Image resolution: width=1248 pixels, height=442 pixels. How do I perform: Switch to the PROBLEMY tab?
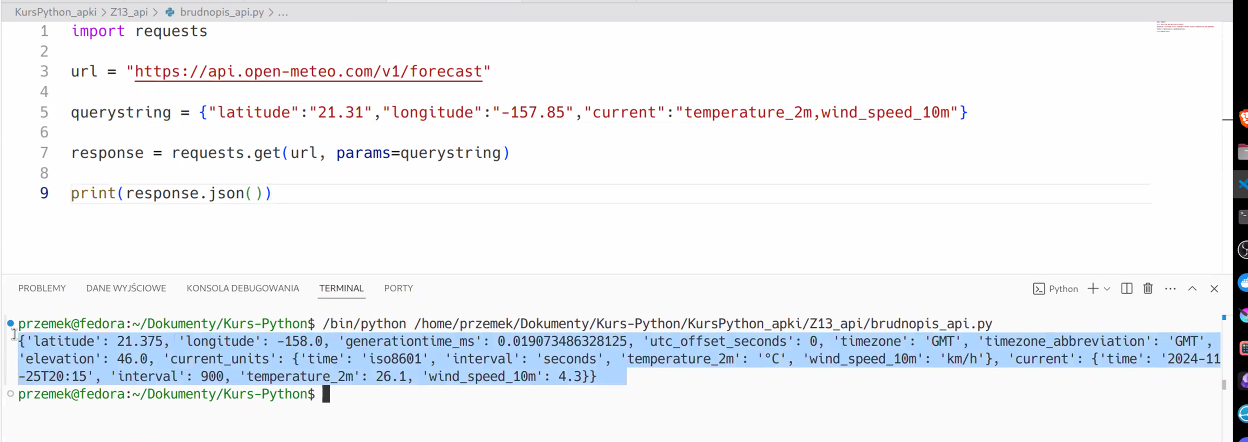(x=42, y=288)
